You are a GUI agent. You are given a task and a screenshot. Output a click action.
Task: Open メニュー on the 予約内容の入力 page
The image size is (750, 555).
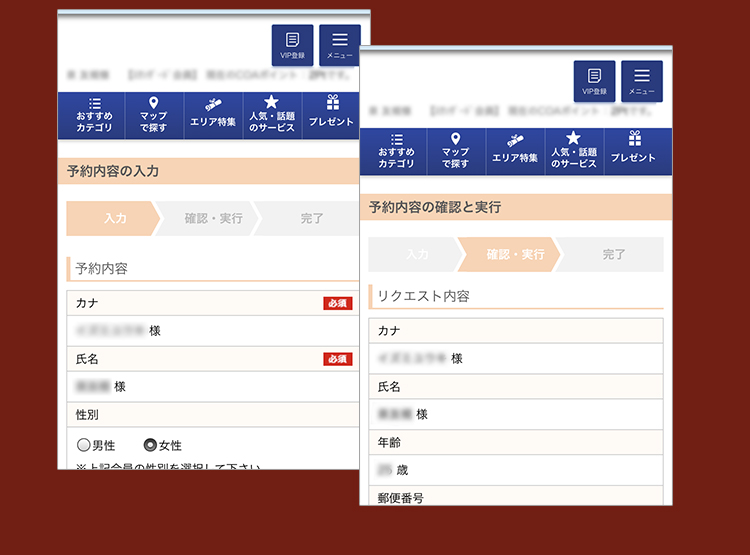coord(340,45)
